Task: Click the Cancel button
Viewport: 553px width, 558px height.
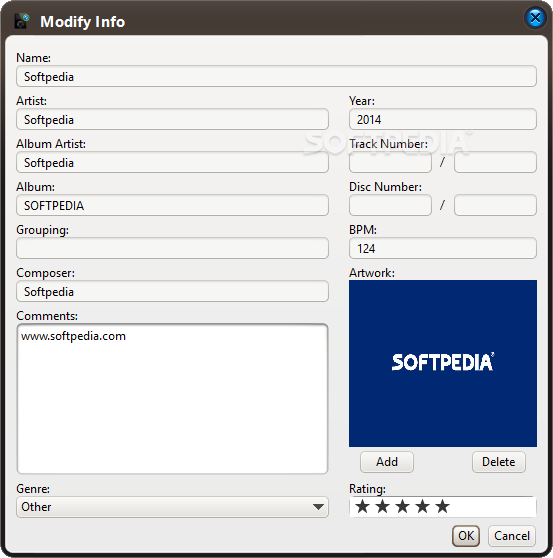Action: [x=512, y=536]
